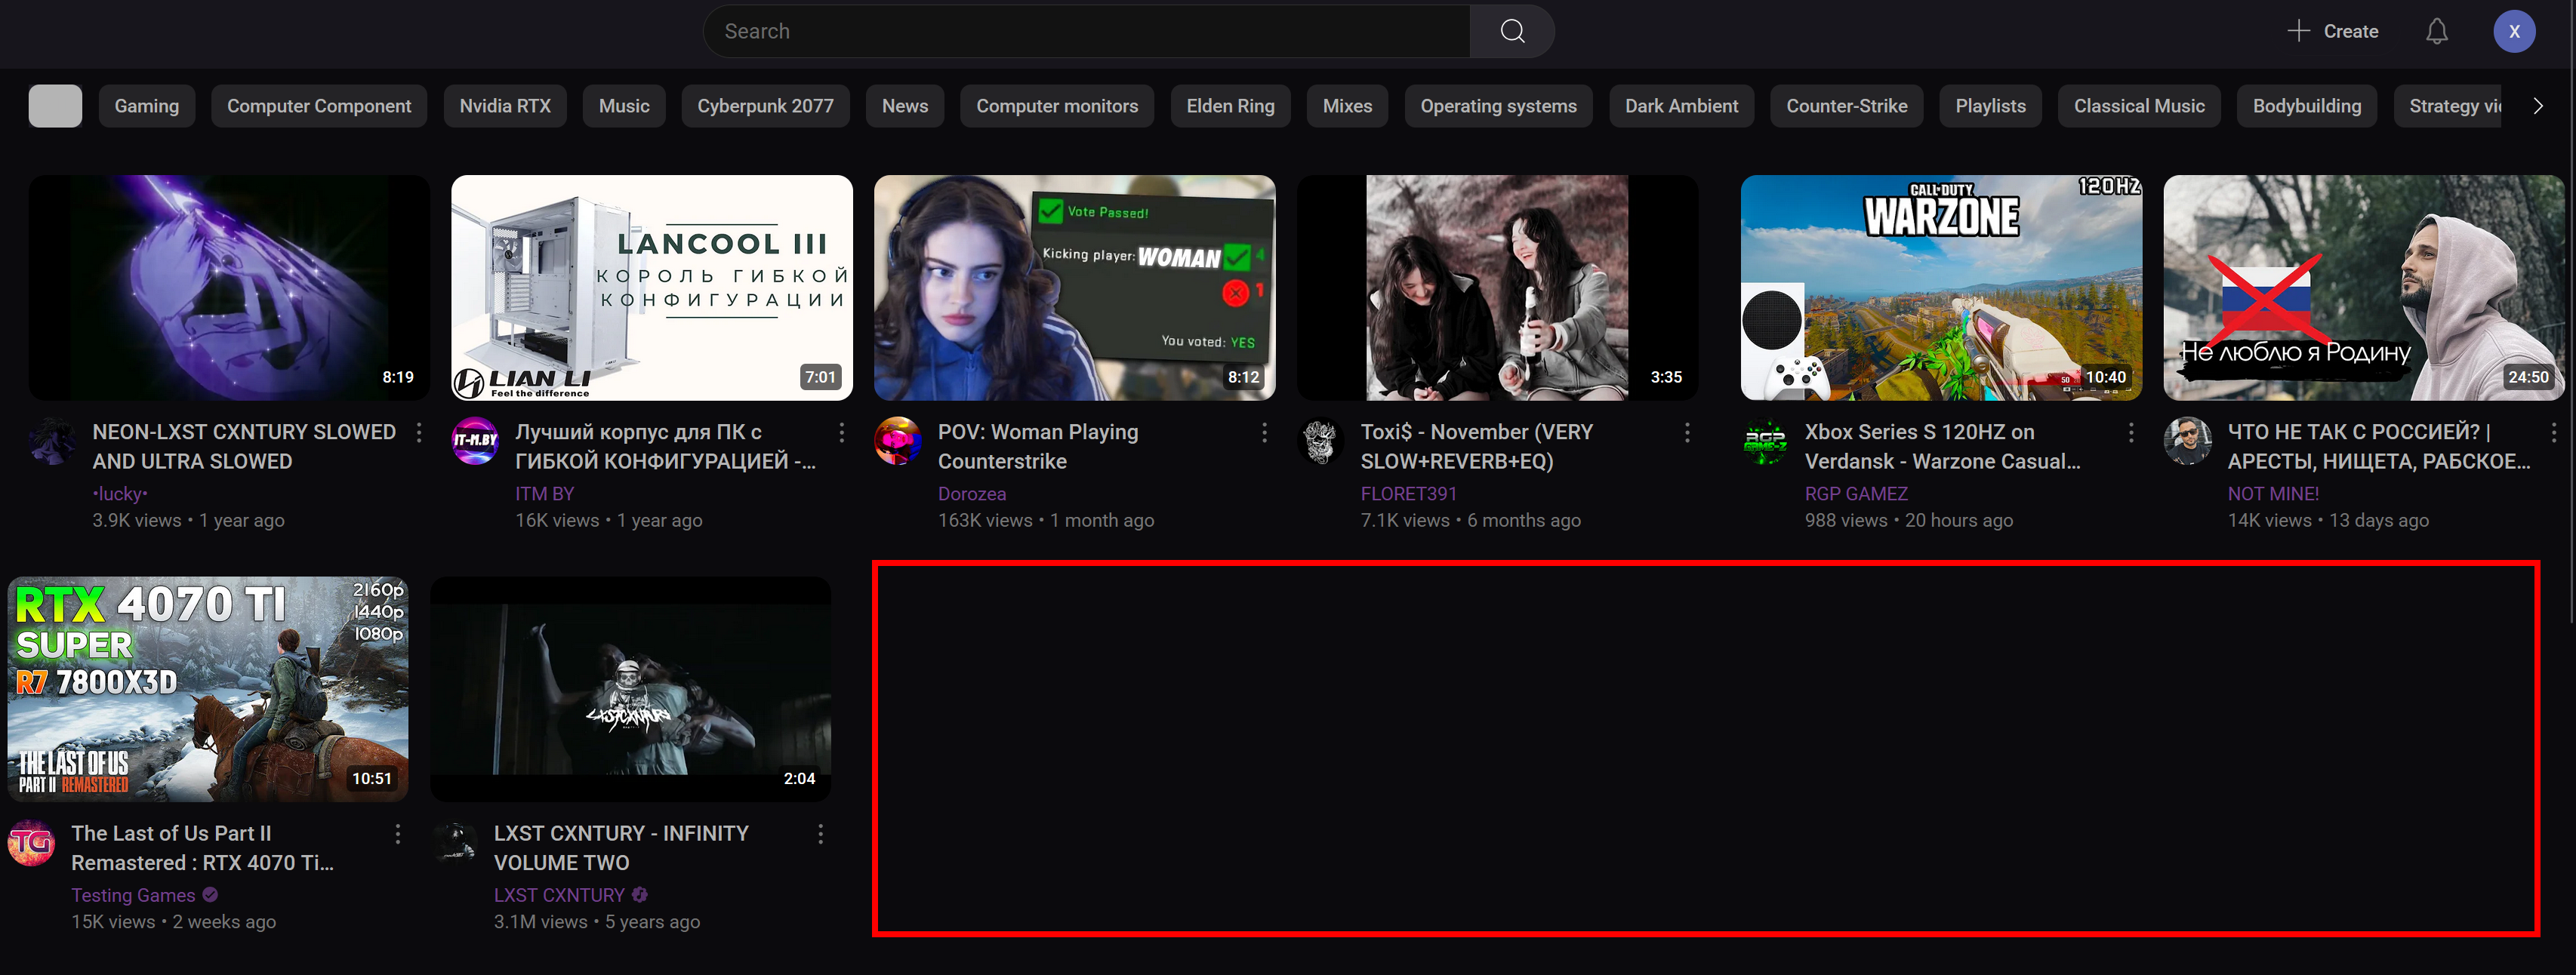Click title 'NEON-LXST CXNTURY SLOWED AND ULTRA SLOWED'
This screenshot has width=2576, height=975.
[x=244, y=446]
